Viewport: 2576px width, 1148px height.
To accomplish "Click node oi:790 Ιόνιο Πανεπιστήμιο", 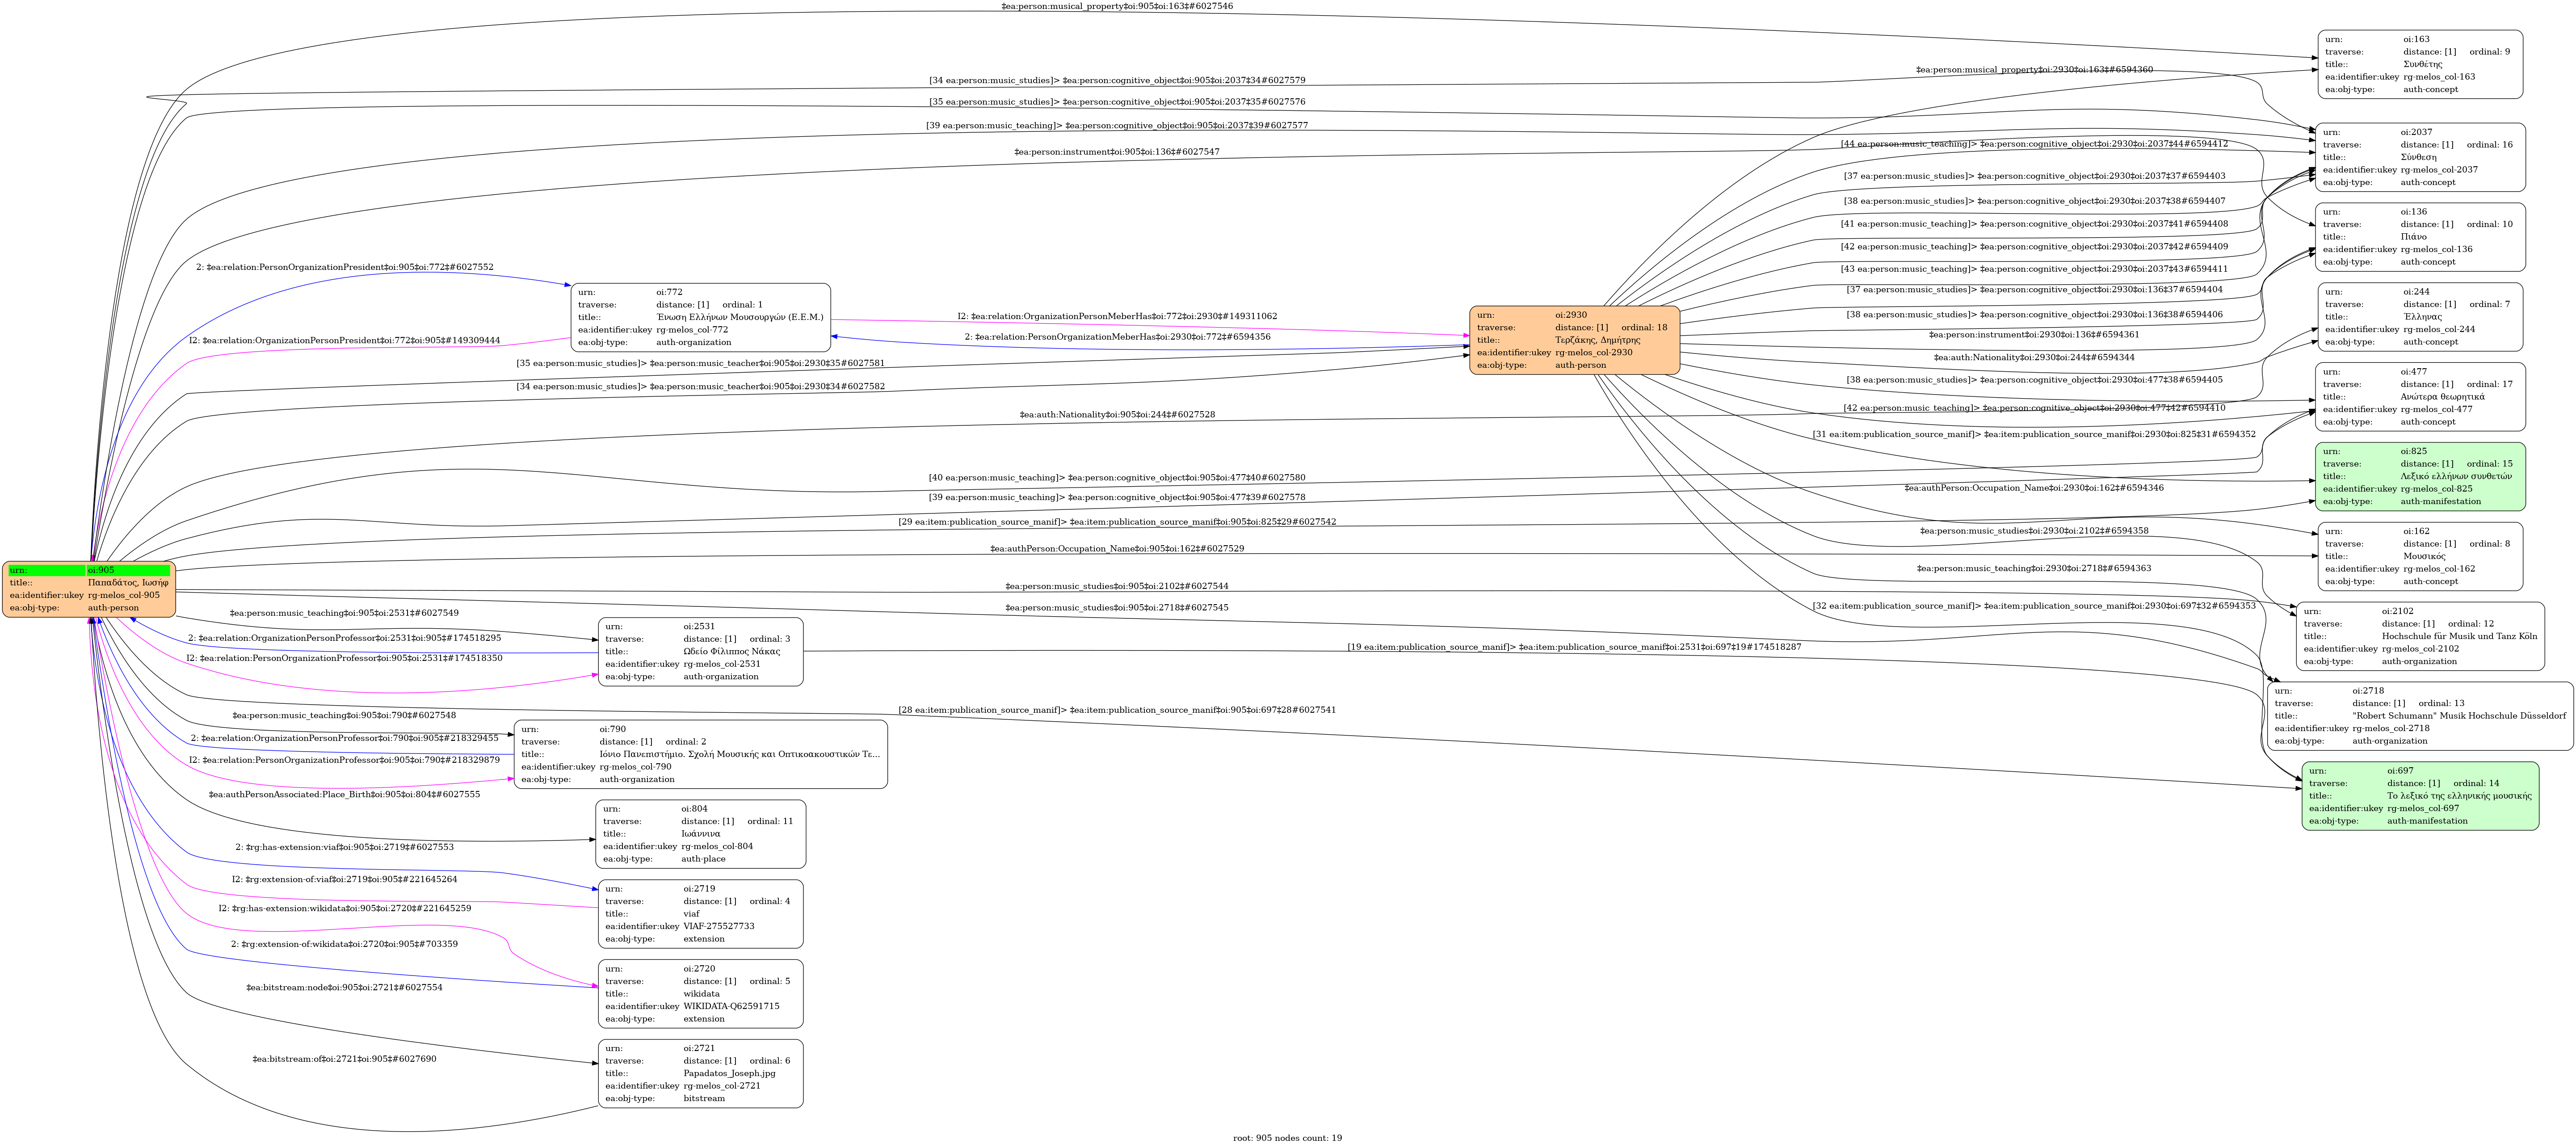I will (700, 754).
